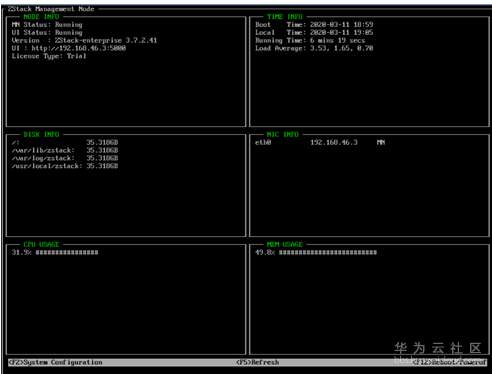Click the /usr/local/zstack disk row
The image size is (492, 374).
(65, 166)
